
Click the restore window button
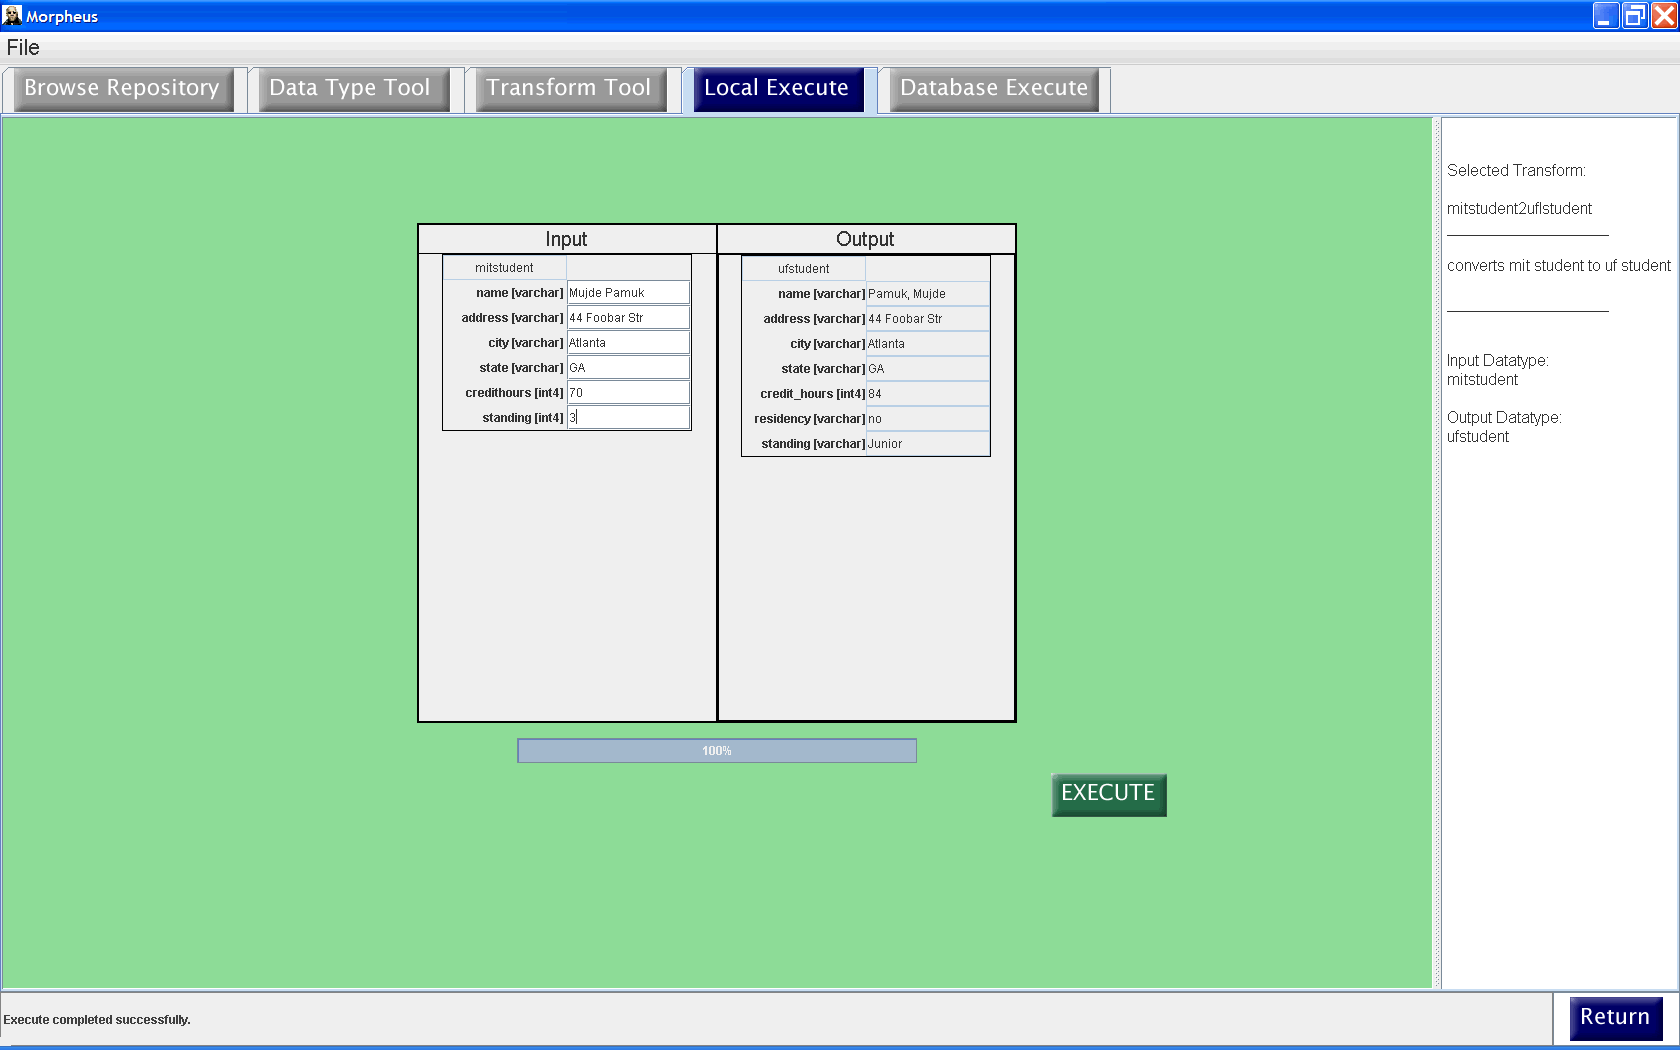pyautogui.click(x=1635, y=16)
